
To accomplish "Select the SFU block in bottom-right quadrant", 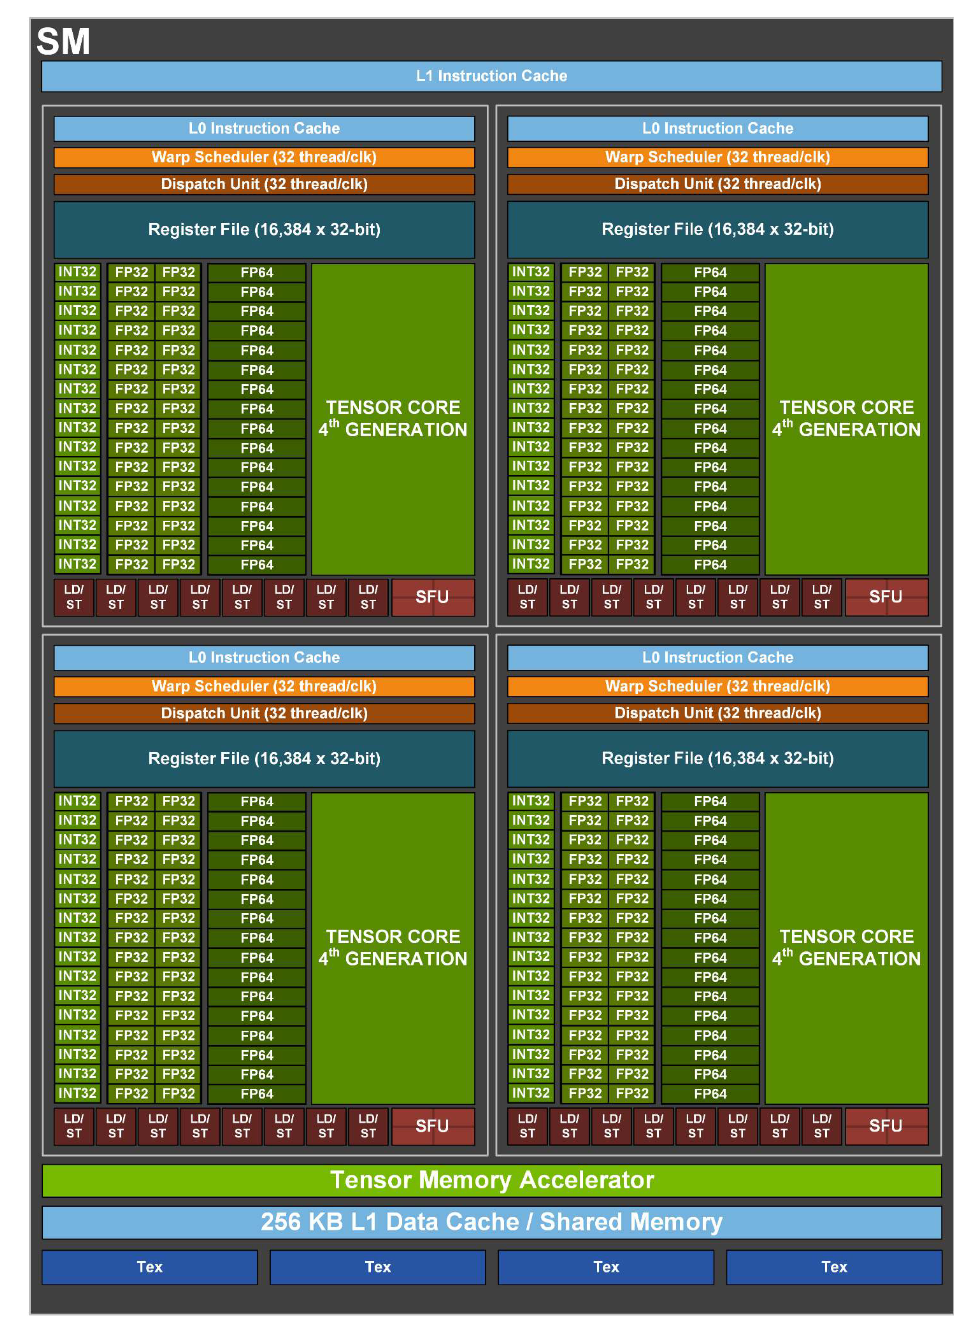I will (x=885, y=1126).
